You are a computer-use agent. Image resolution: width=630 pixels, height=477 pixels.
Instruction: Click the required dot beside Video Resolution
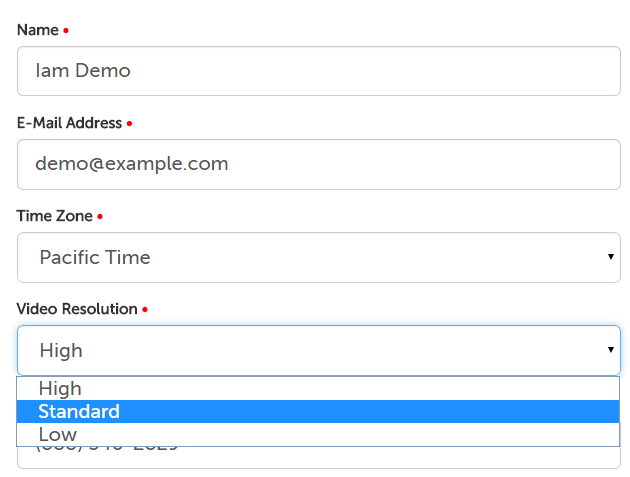click(145, 310)
